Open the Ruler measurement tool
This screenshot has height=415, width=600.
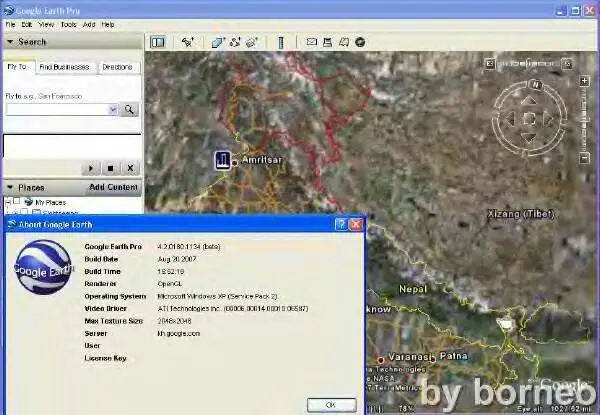(x=281, y=42)
